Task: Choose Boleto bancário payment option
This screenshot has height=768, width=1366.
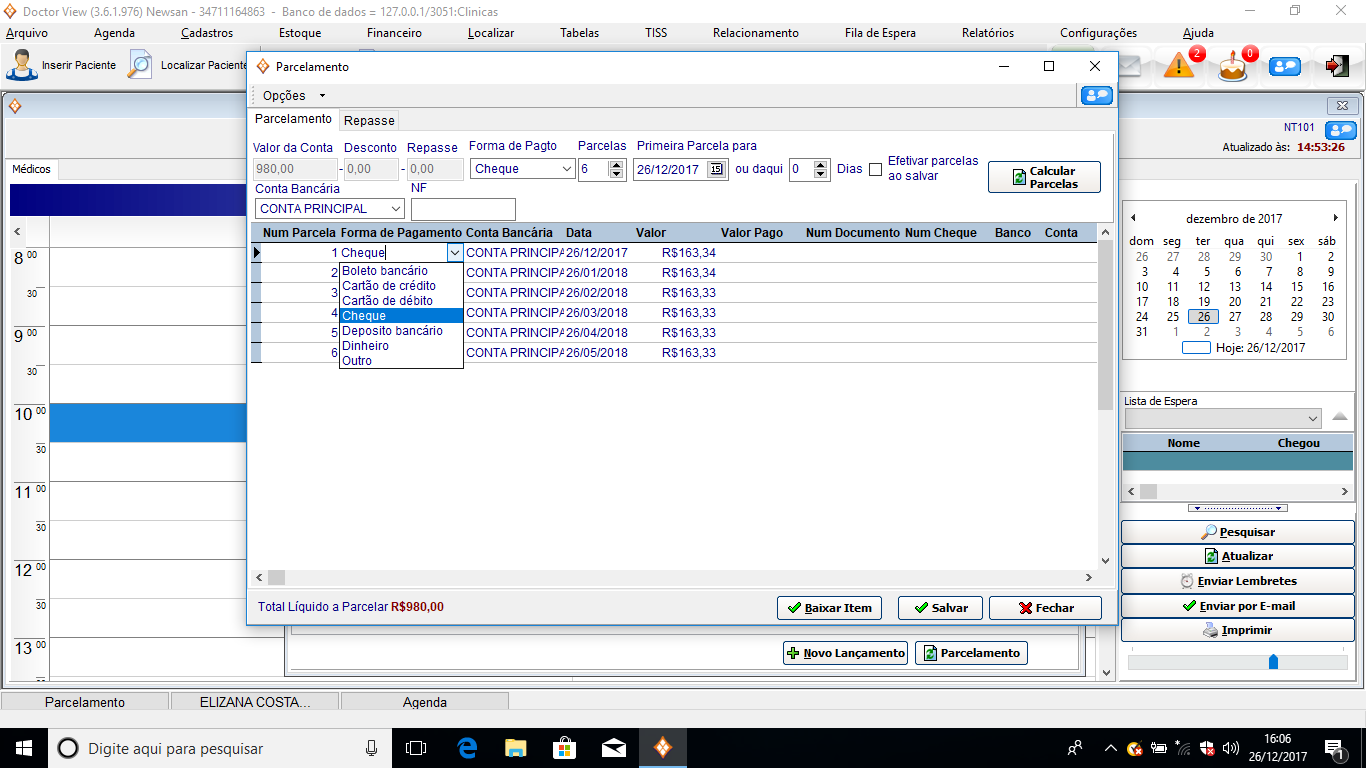Action: tap(385, 271)
